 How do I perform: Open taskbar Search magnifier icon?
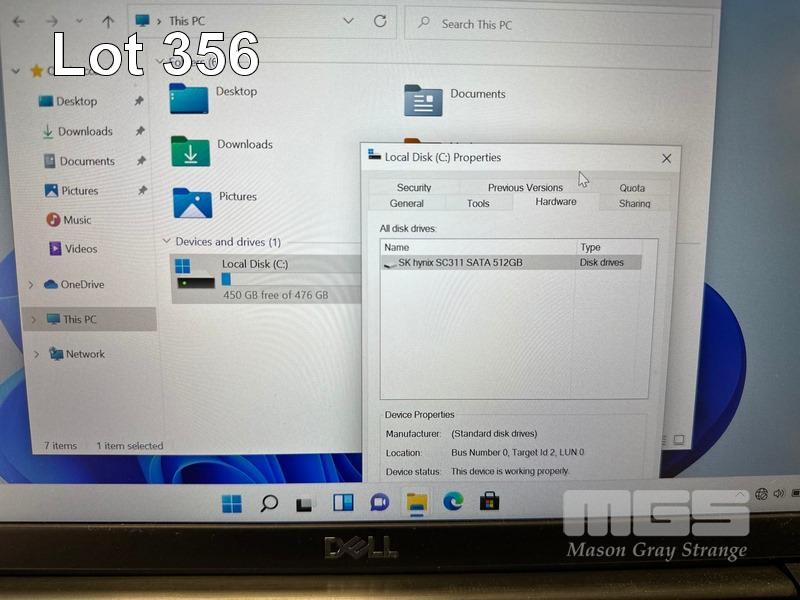(x=269, y=503)
